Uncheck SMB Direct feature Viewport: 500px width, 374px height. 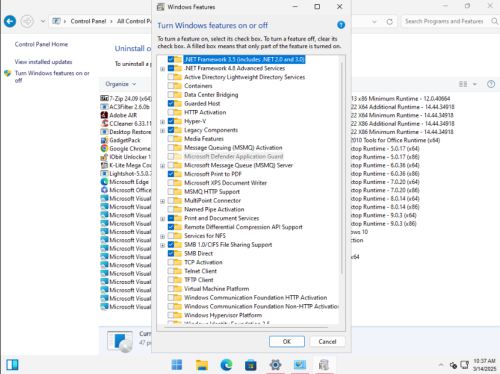click(x=171, y=253)
